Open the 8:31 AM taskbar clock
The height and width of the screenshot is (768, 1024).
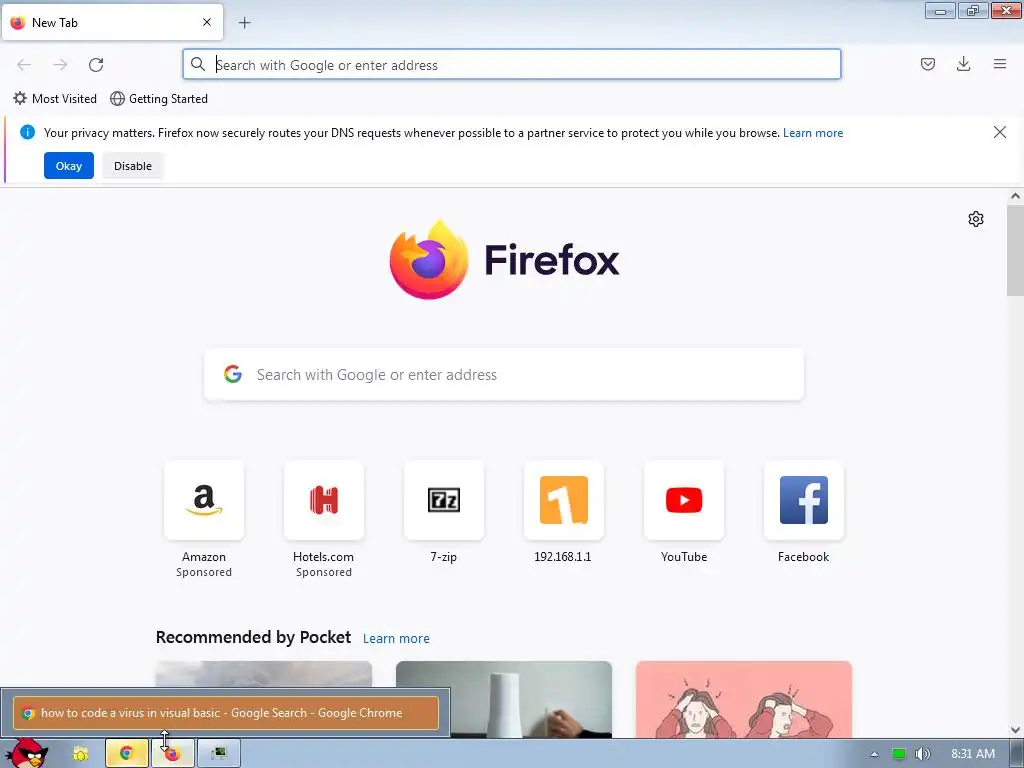pyautogui.click(x=973, y=754)
